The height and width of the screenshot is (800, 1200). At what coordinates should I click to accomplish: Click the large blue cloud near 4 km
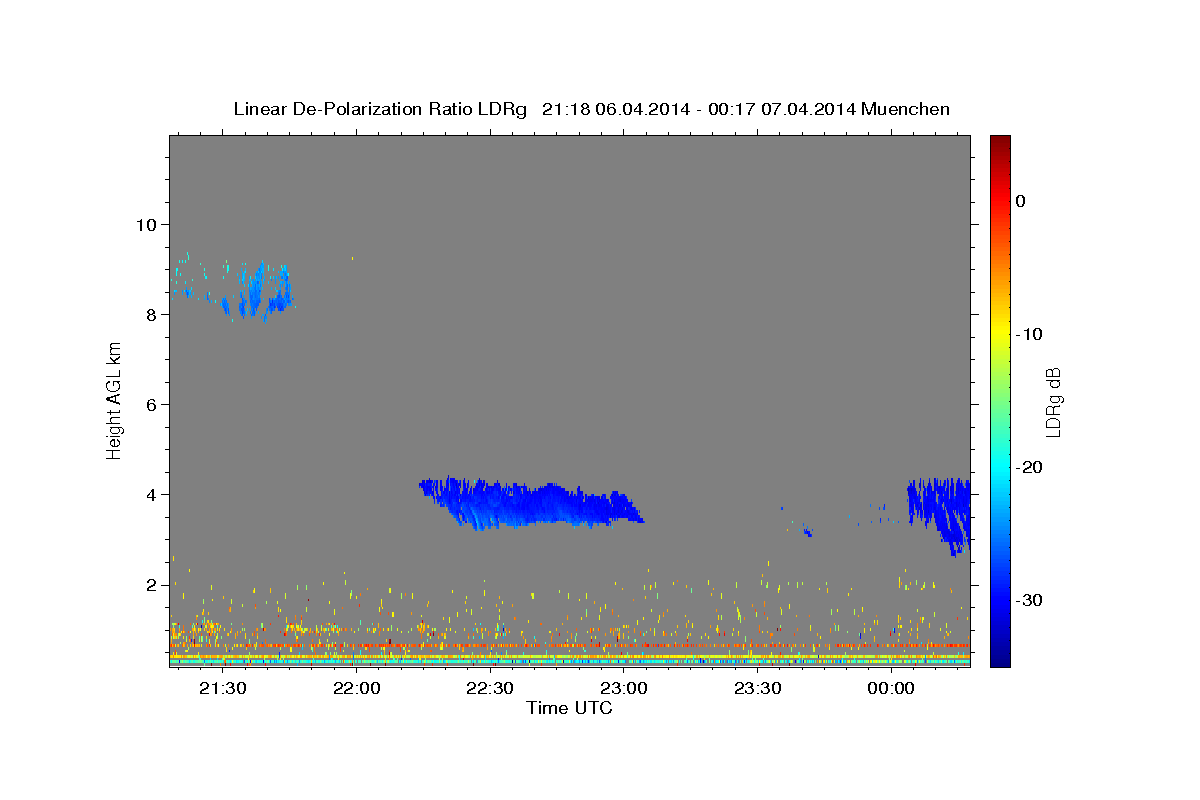coord(532,503)
